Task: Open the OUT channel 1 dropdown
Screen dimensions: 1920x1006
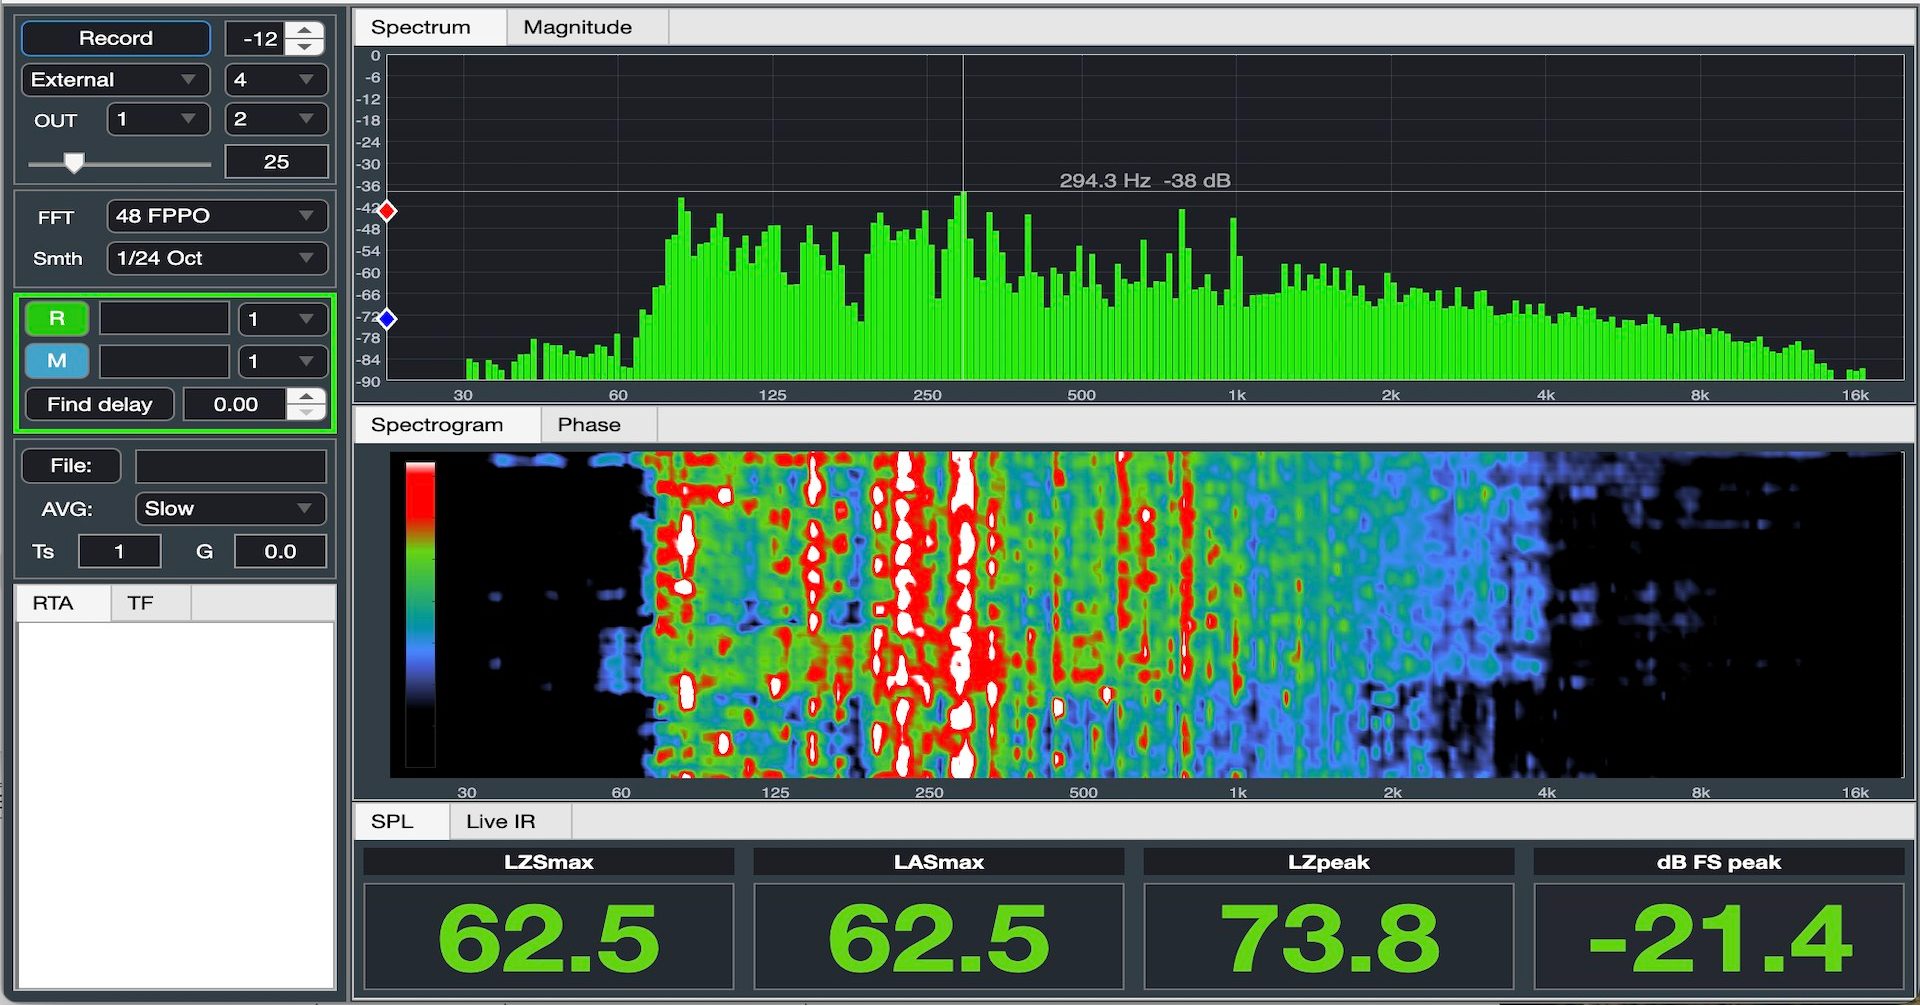Action: [x=158, y=119]
